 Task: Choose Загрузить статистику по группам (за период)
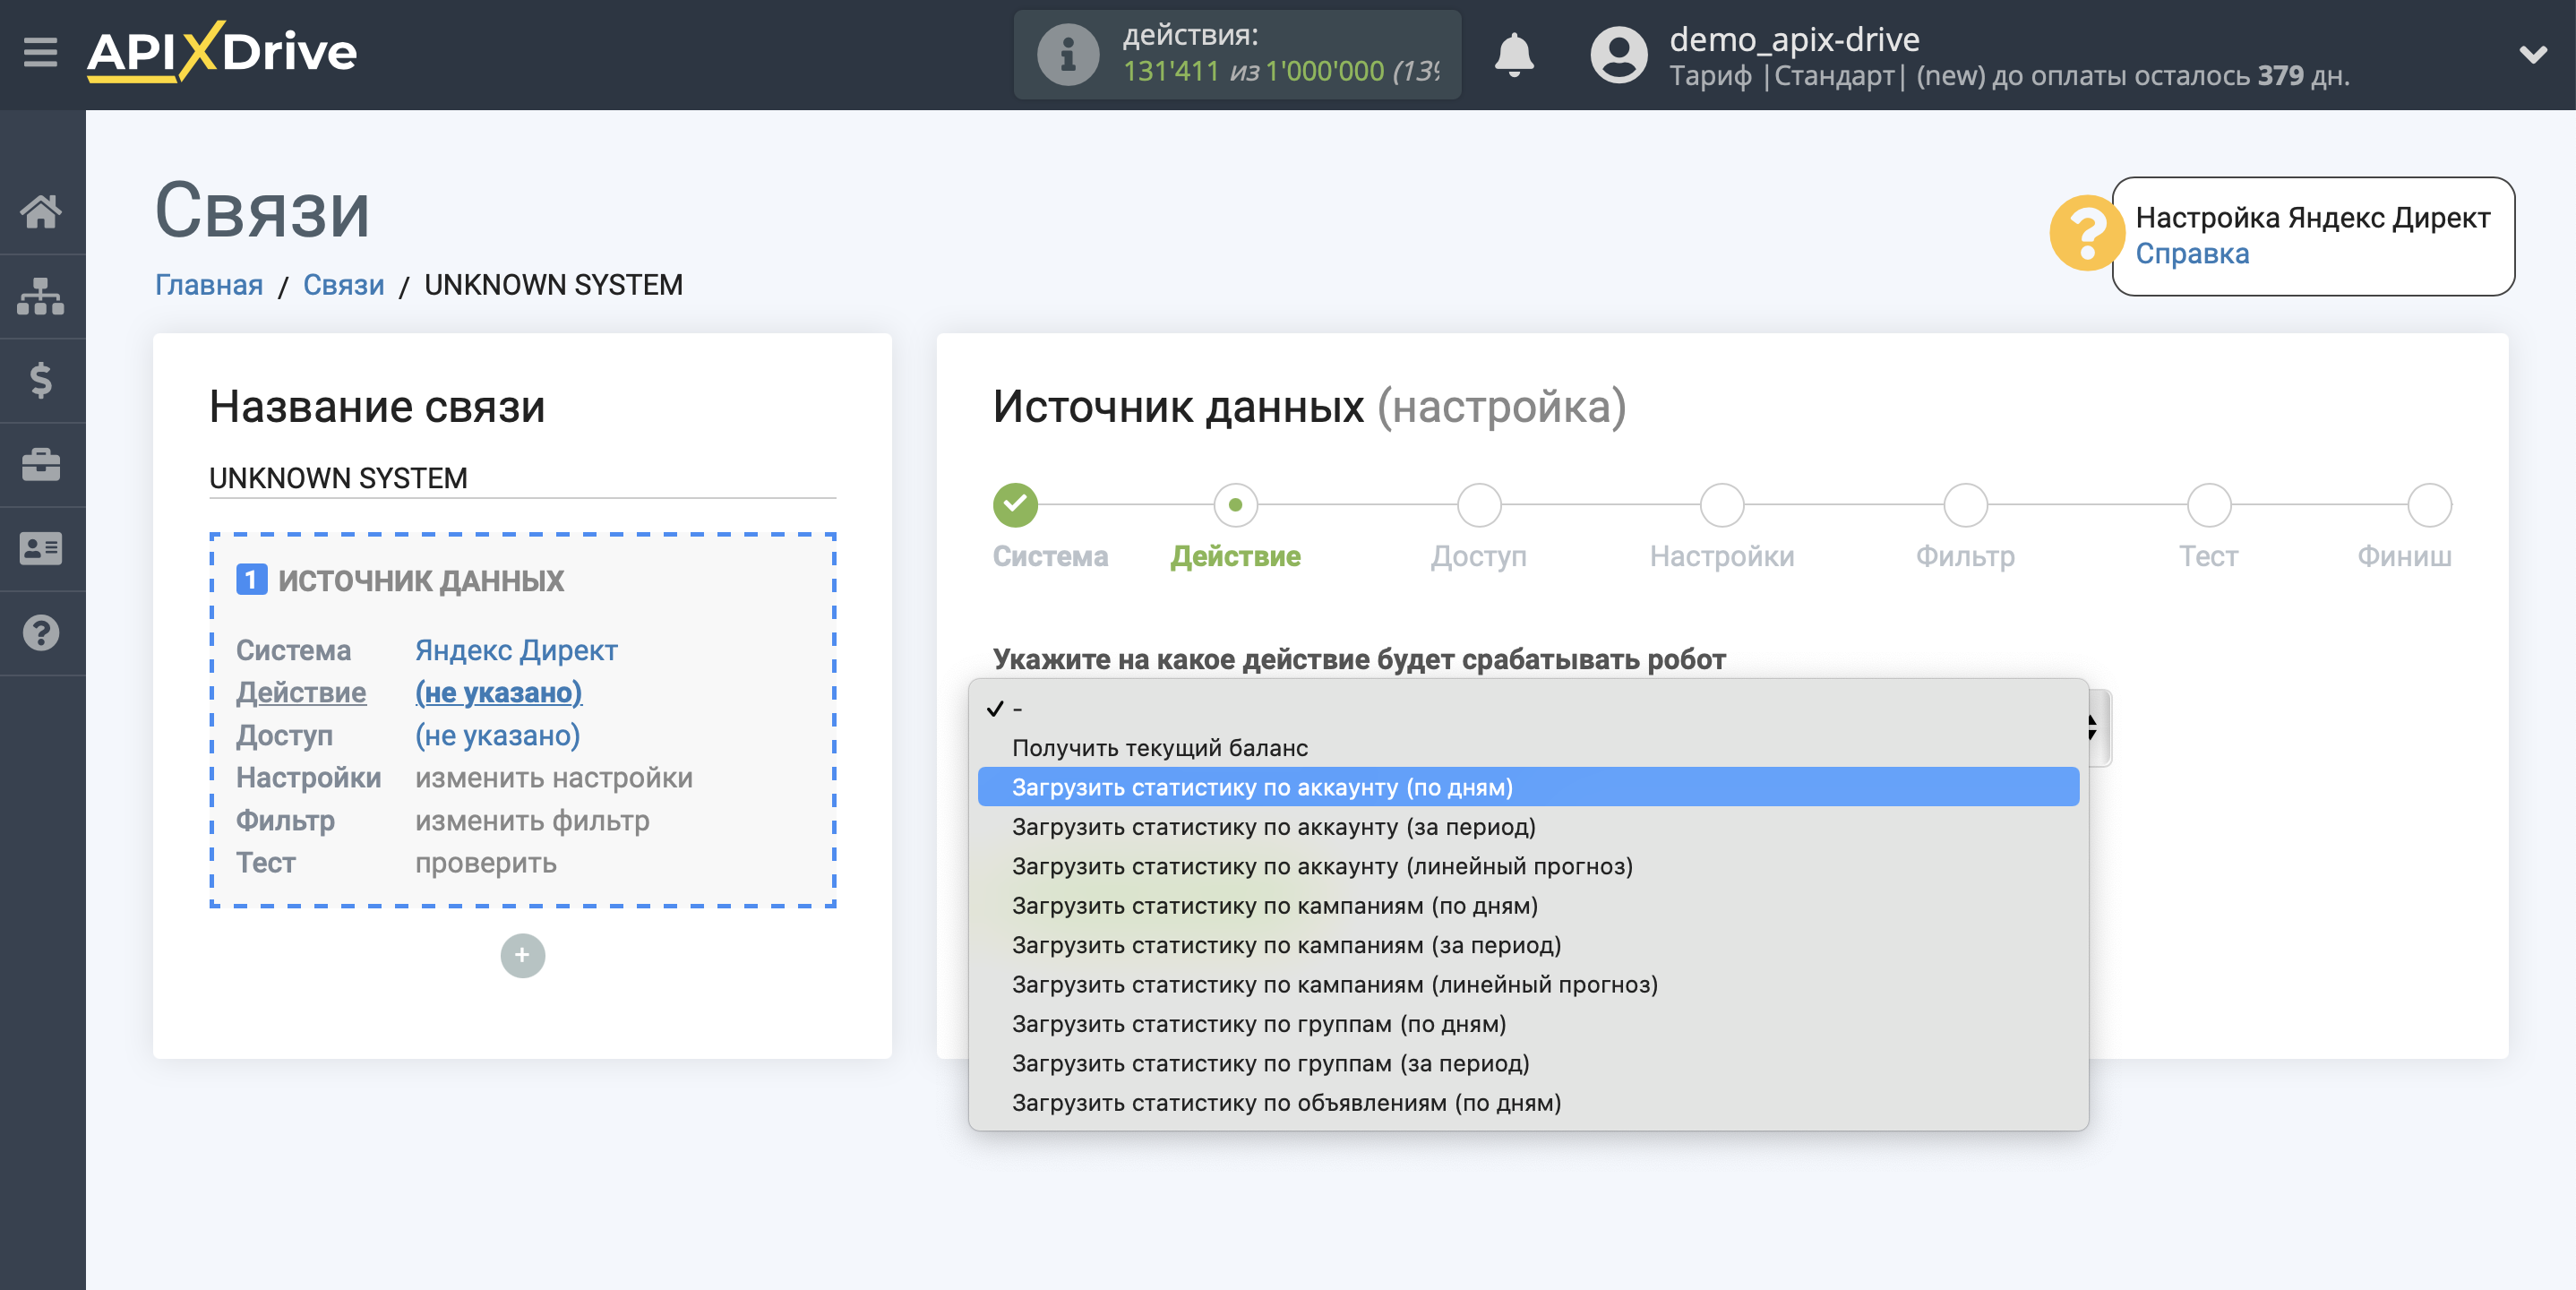point(1528,1063)
